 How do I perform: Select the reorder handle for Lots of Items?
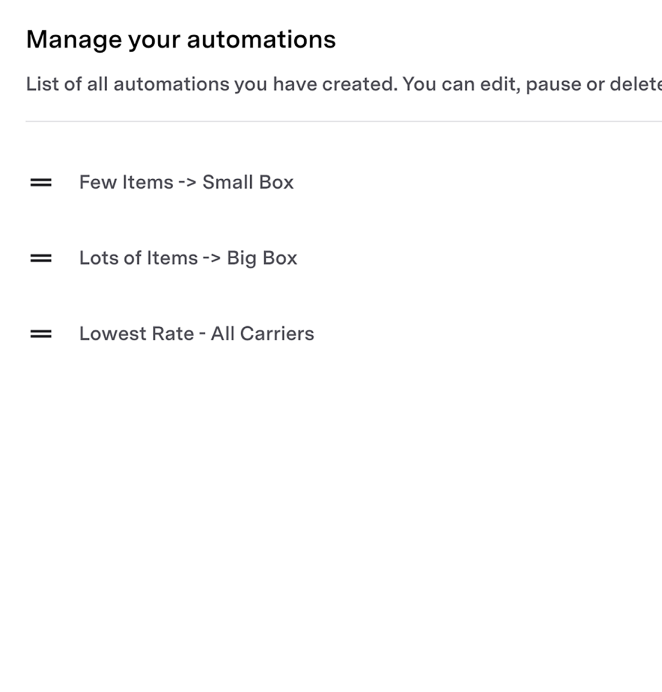pyautogui.click(x=41, y=258)
